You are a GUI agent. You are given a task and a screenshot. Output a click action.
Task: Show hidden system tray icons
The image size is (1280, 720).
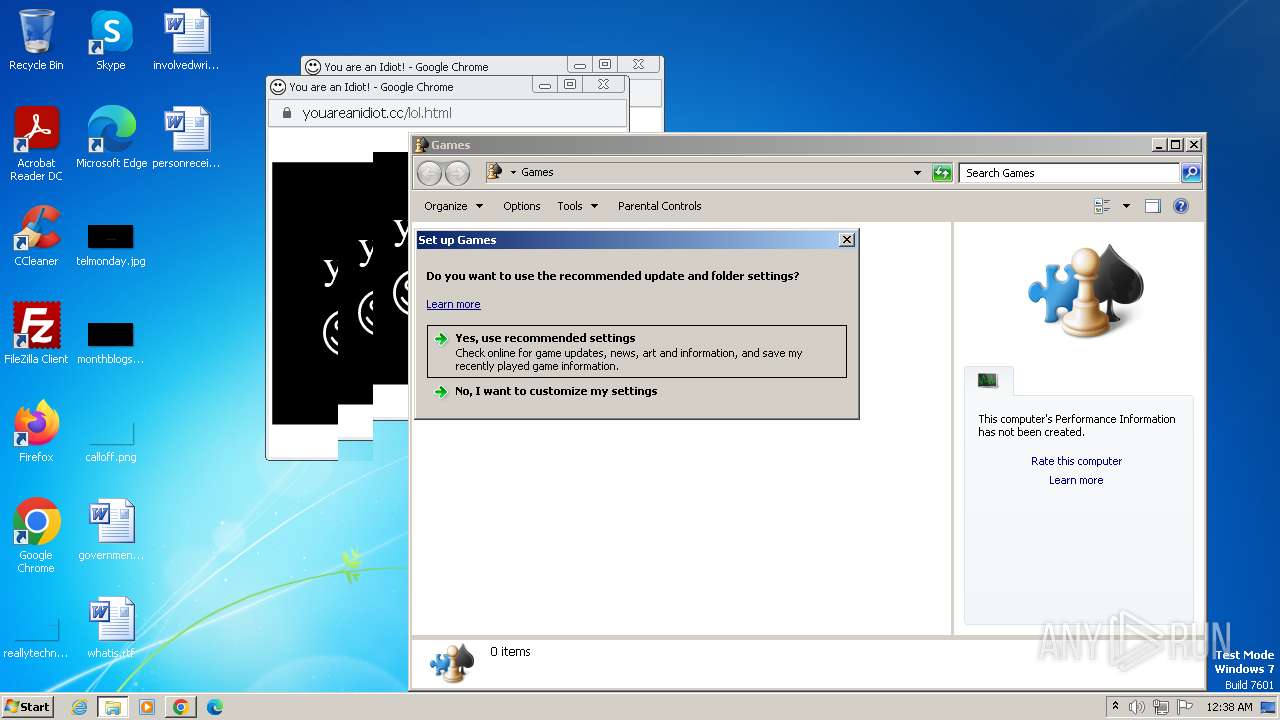coord(1115,706)
